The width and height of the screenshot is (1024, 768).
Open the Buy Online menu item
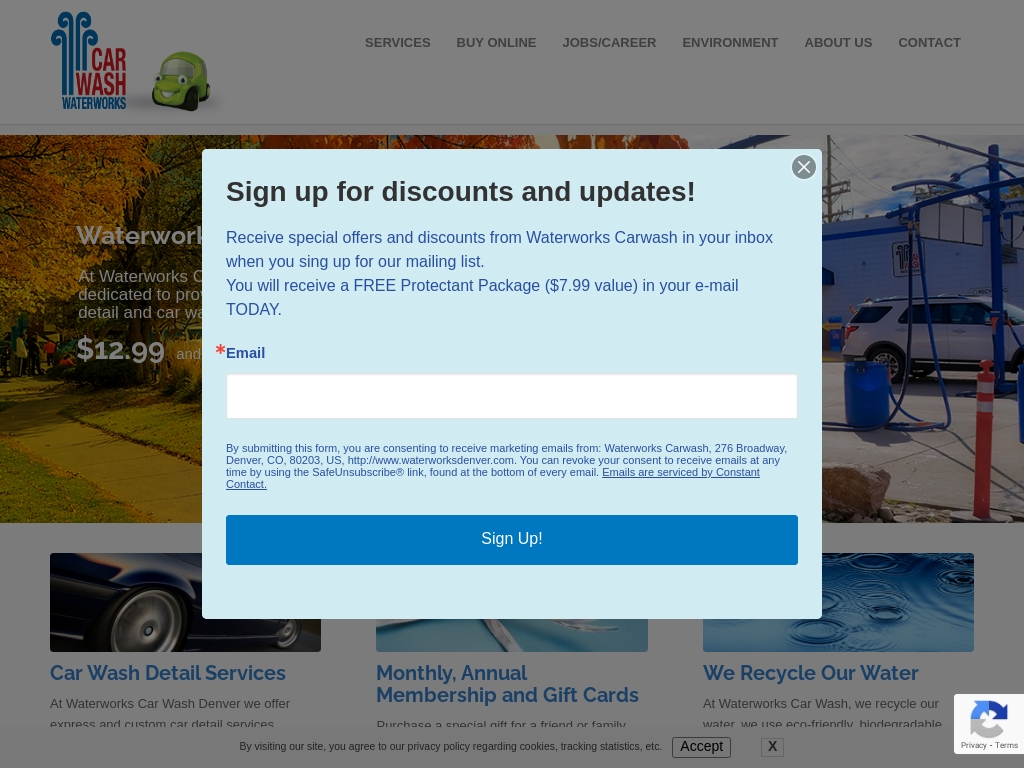(x=496, y=42)
